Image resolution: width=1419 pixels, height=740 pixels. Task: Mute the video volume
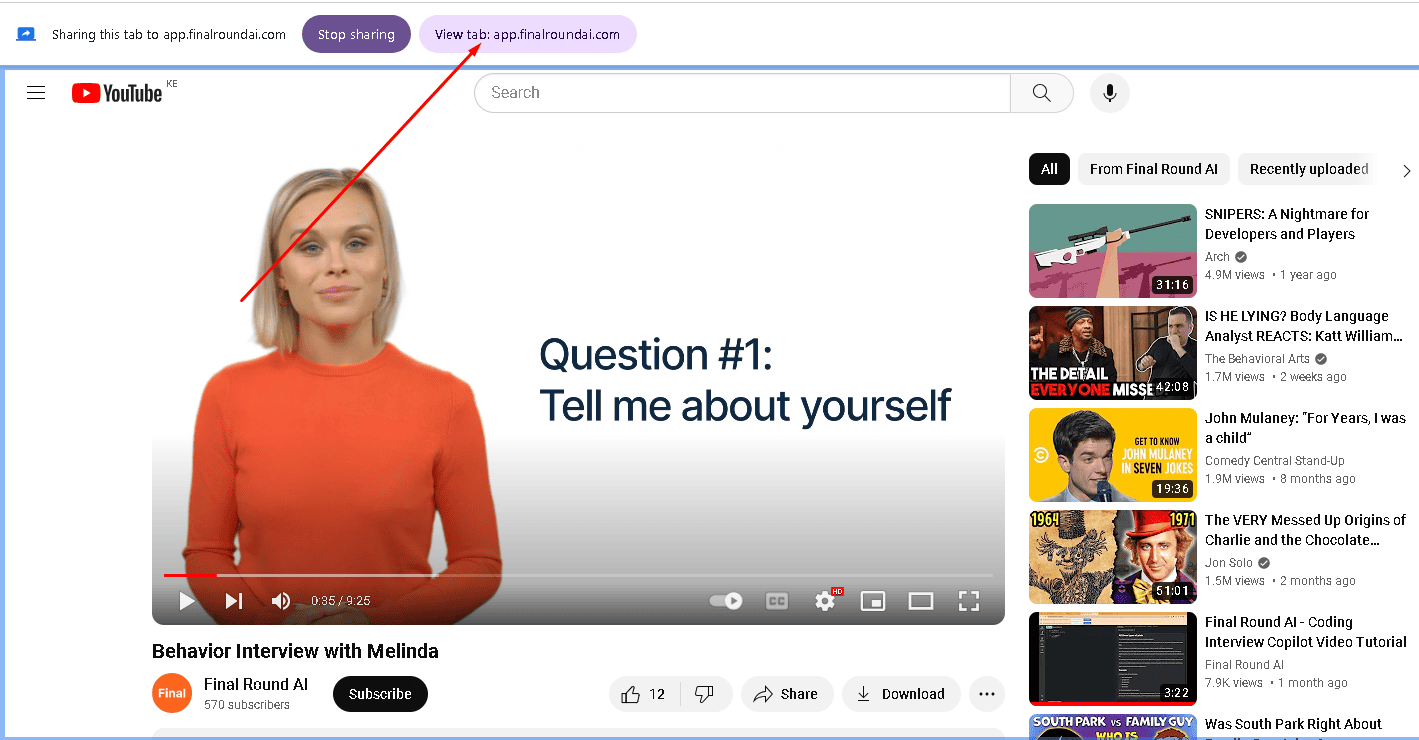click(280, 600)
